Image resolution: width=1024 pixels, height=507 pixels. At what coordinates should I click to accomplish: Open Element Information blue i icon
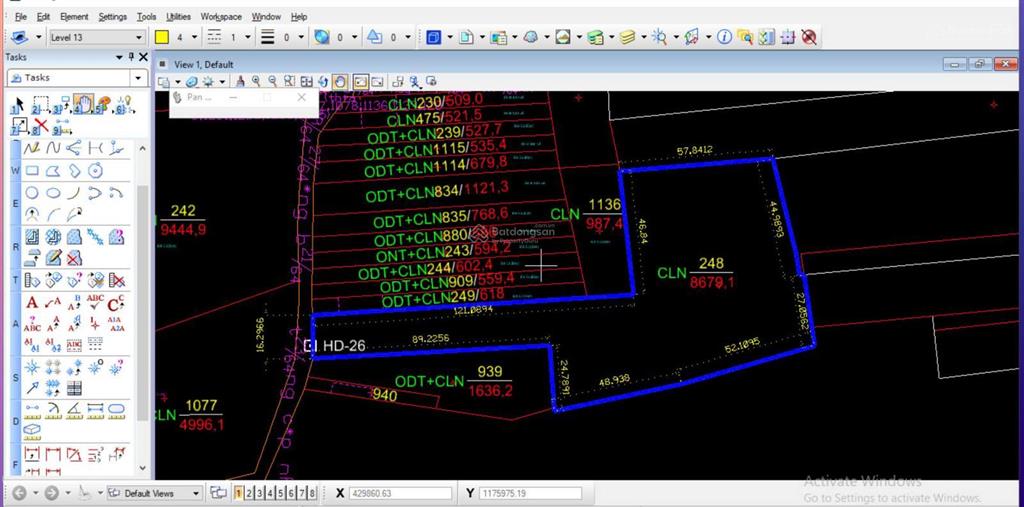coord(724,37)
